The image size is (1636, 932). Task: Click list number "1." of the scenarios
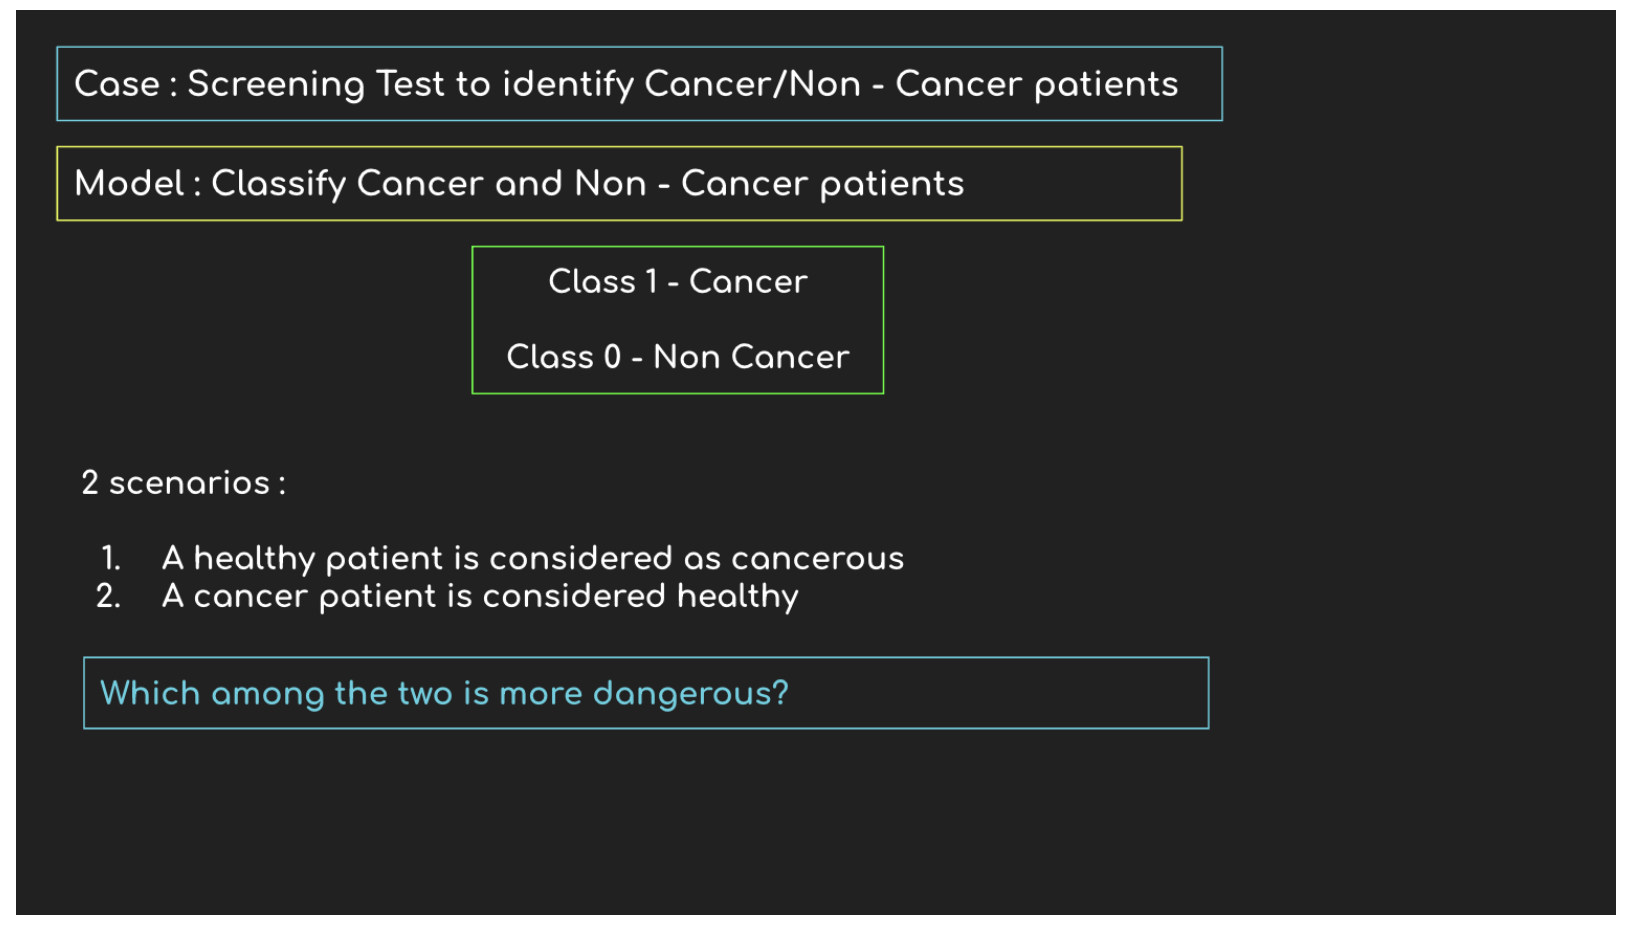tap(110, 558)
